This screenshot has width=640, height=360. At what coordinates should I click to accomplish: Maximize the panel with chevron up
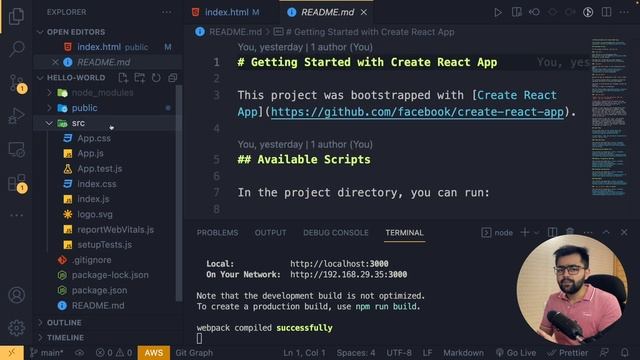point(606,232)
